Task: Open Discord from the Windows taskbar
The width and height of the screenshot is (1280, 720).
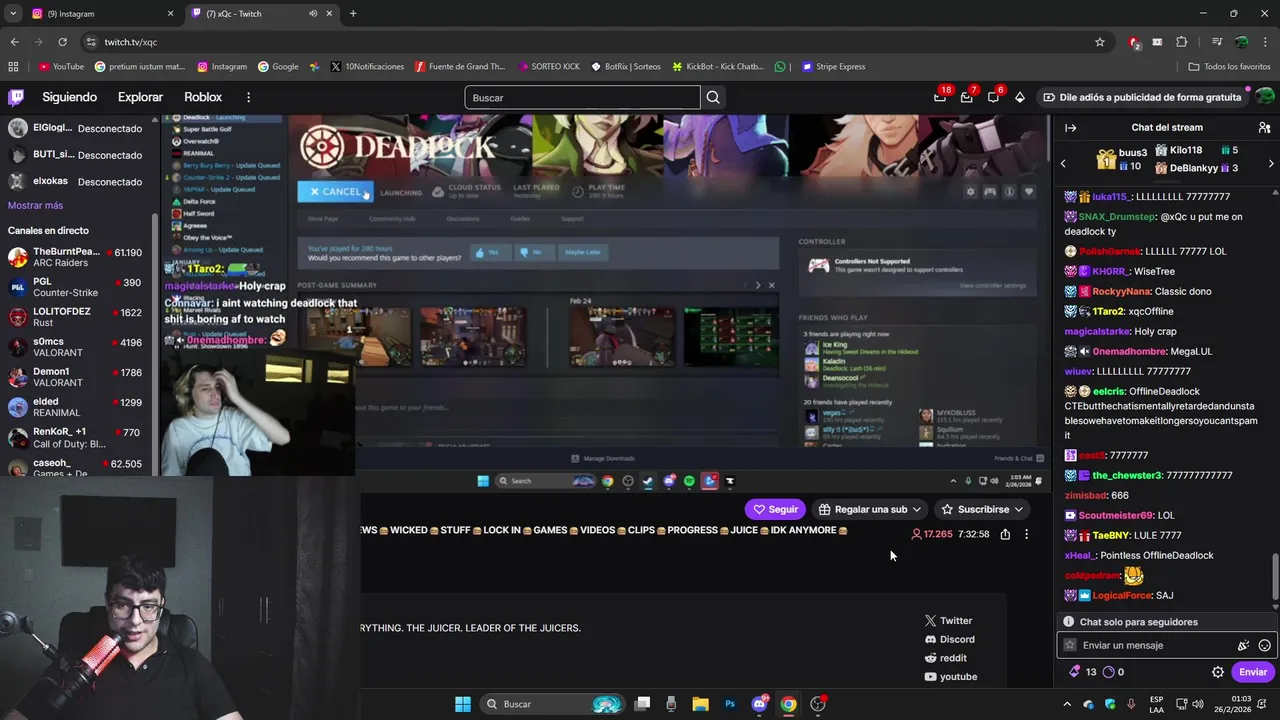Action: 759,704
